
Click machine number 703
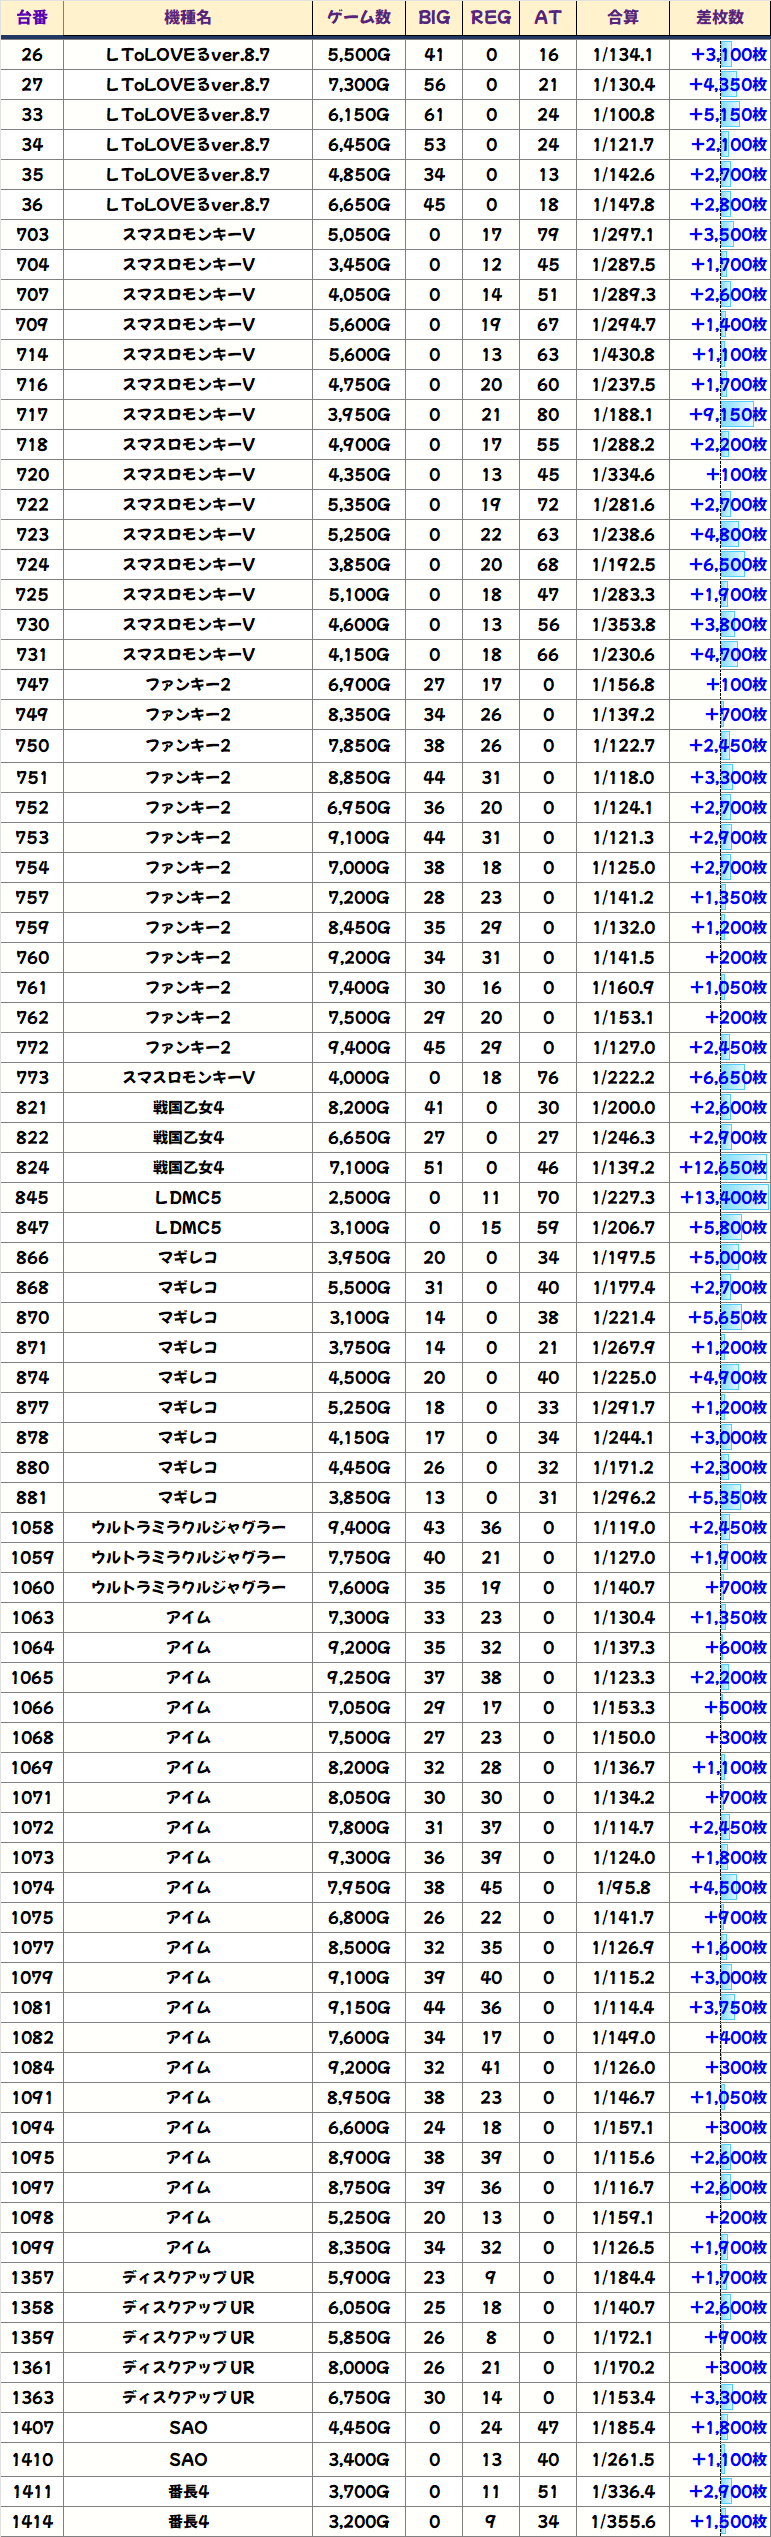click(32, 235)
